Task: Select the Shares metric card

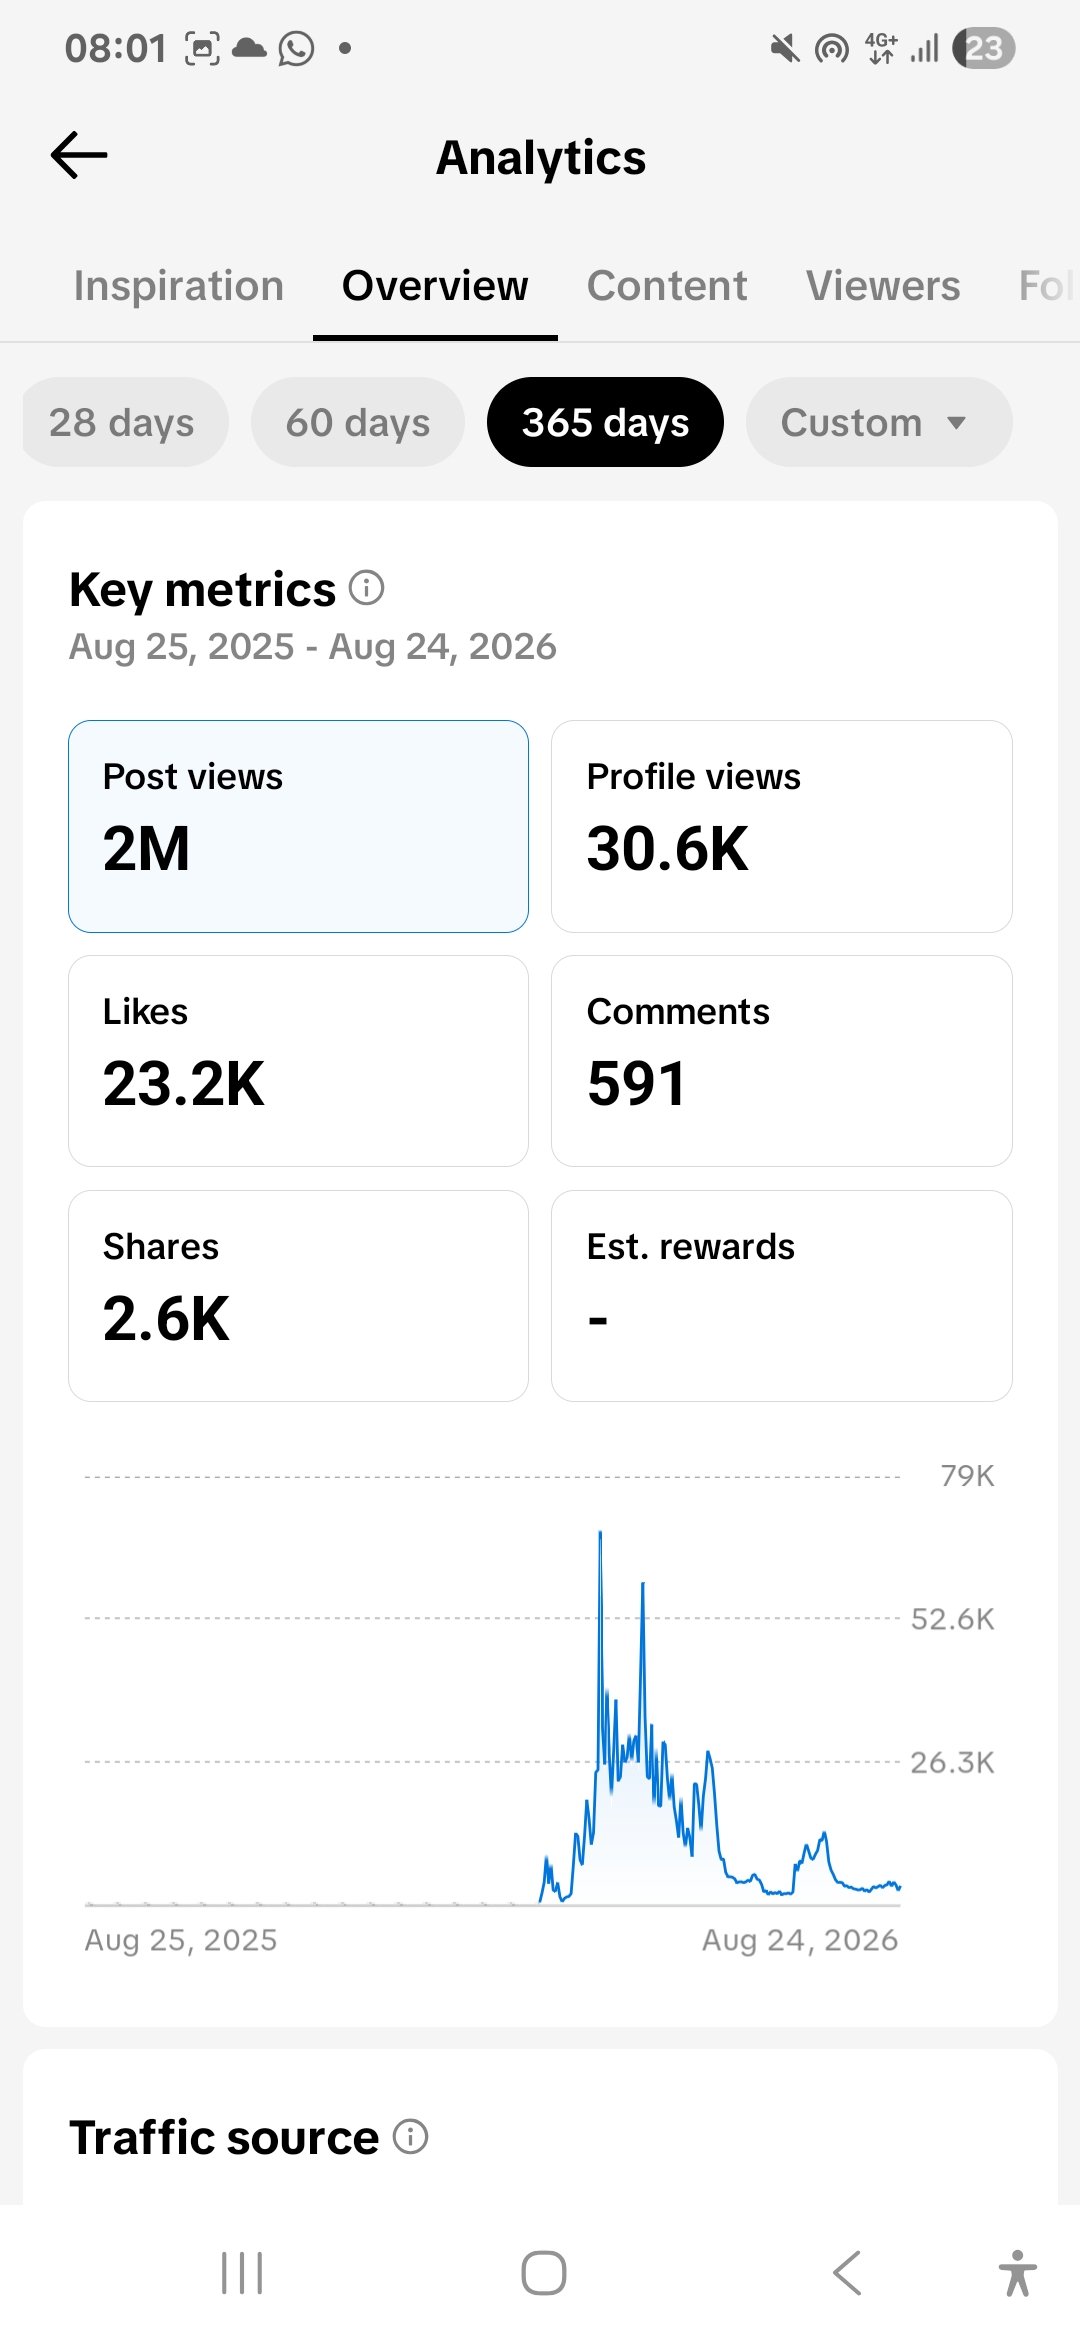Action: (x=298, y=1296)
